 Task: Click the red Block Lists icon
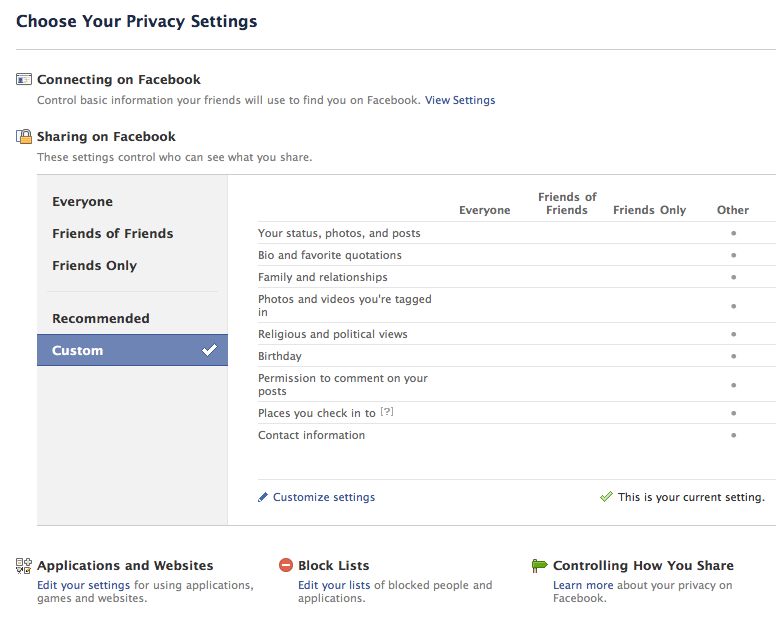coord(286,566)
